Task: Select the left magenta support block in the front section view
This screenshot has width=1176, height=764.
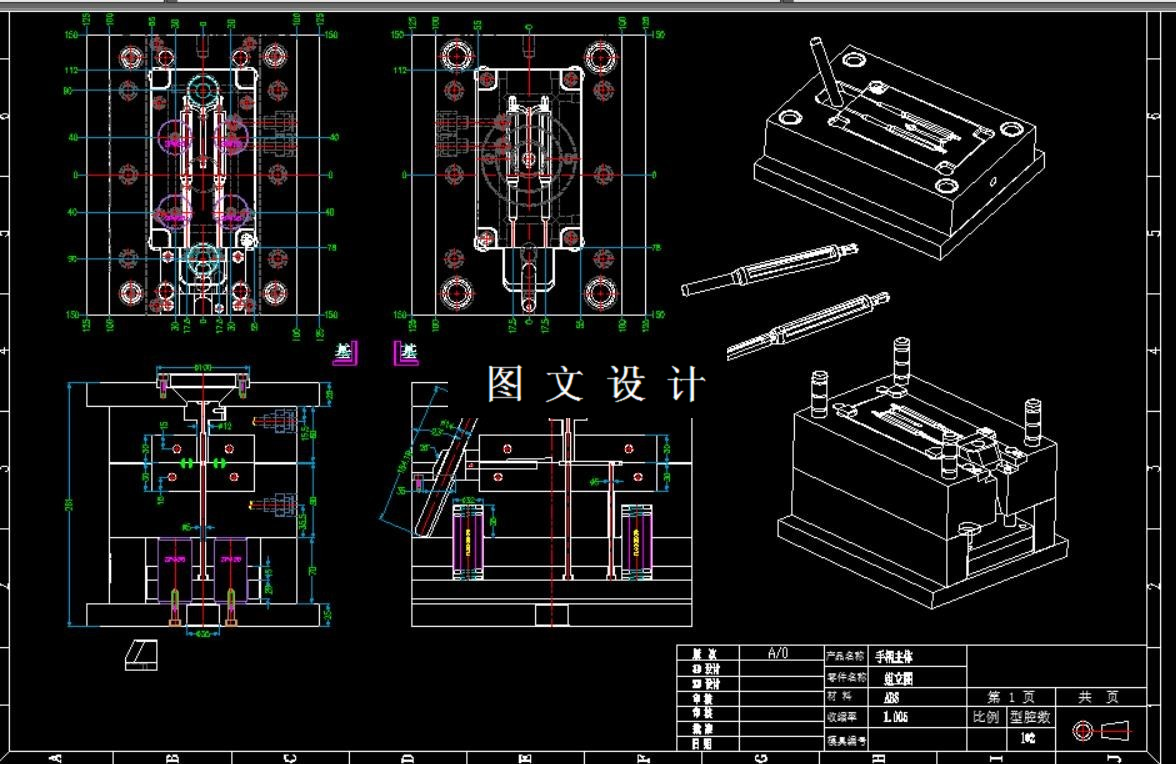Action: point(175,570)
